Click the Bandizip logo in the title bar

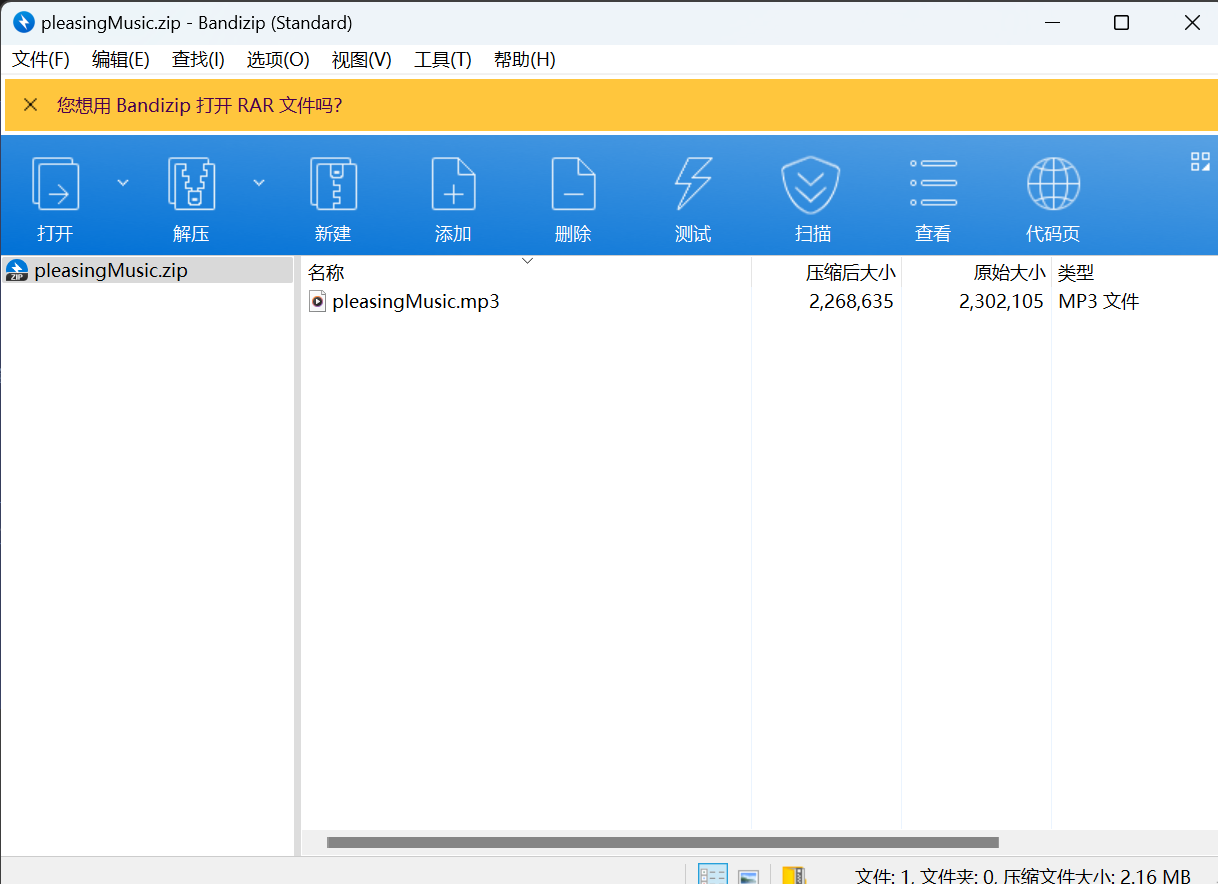pyautogui.click(x=24, y=22)
